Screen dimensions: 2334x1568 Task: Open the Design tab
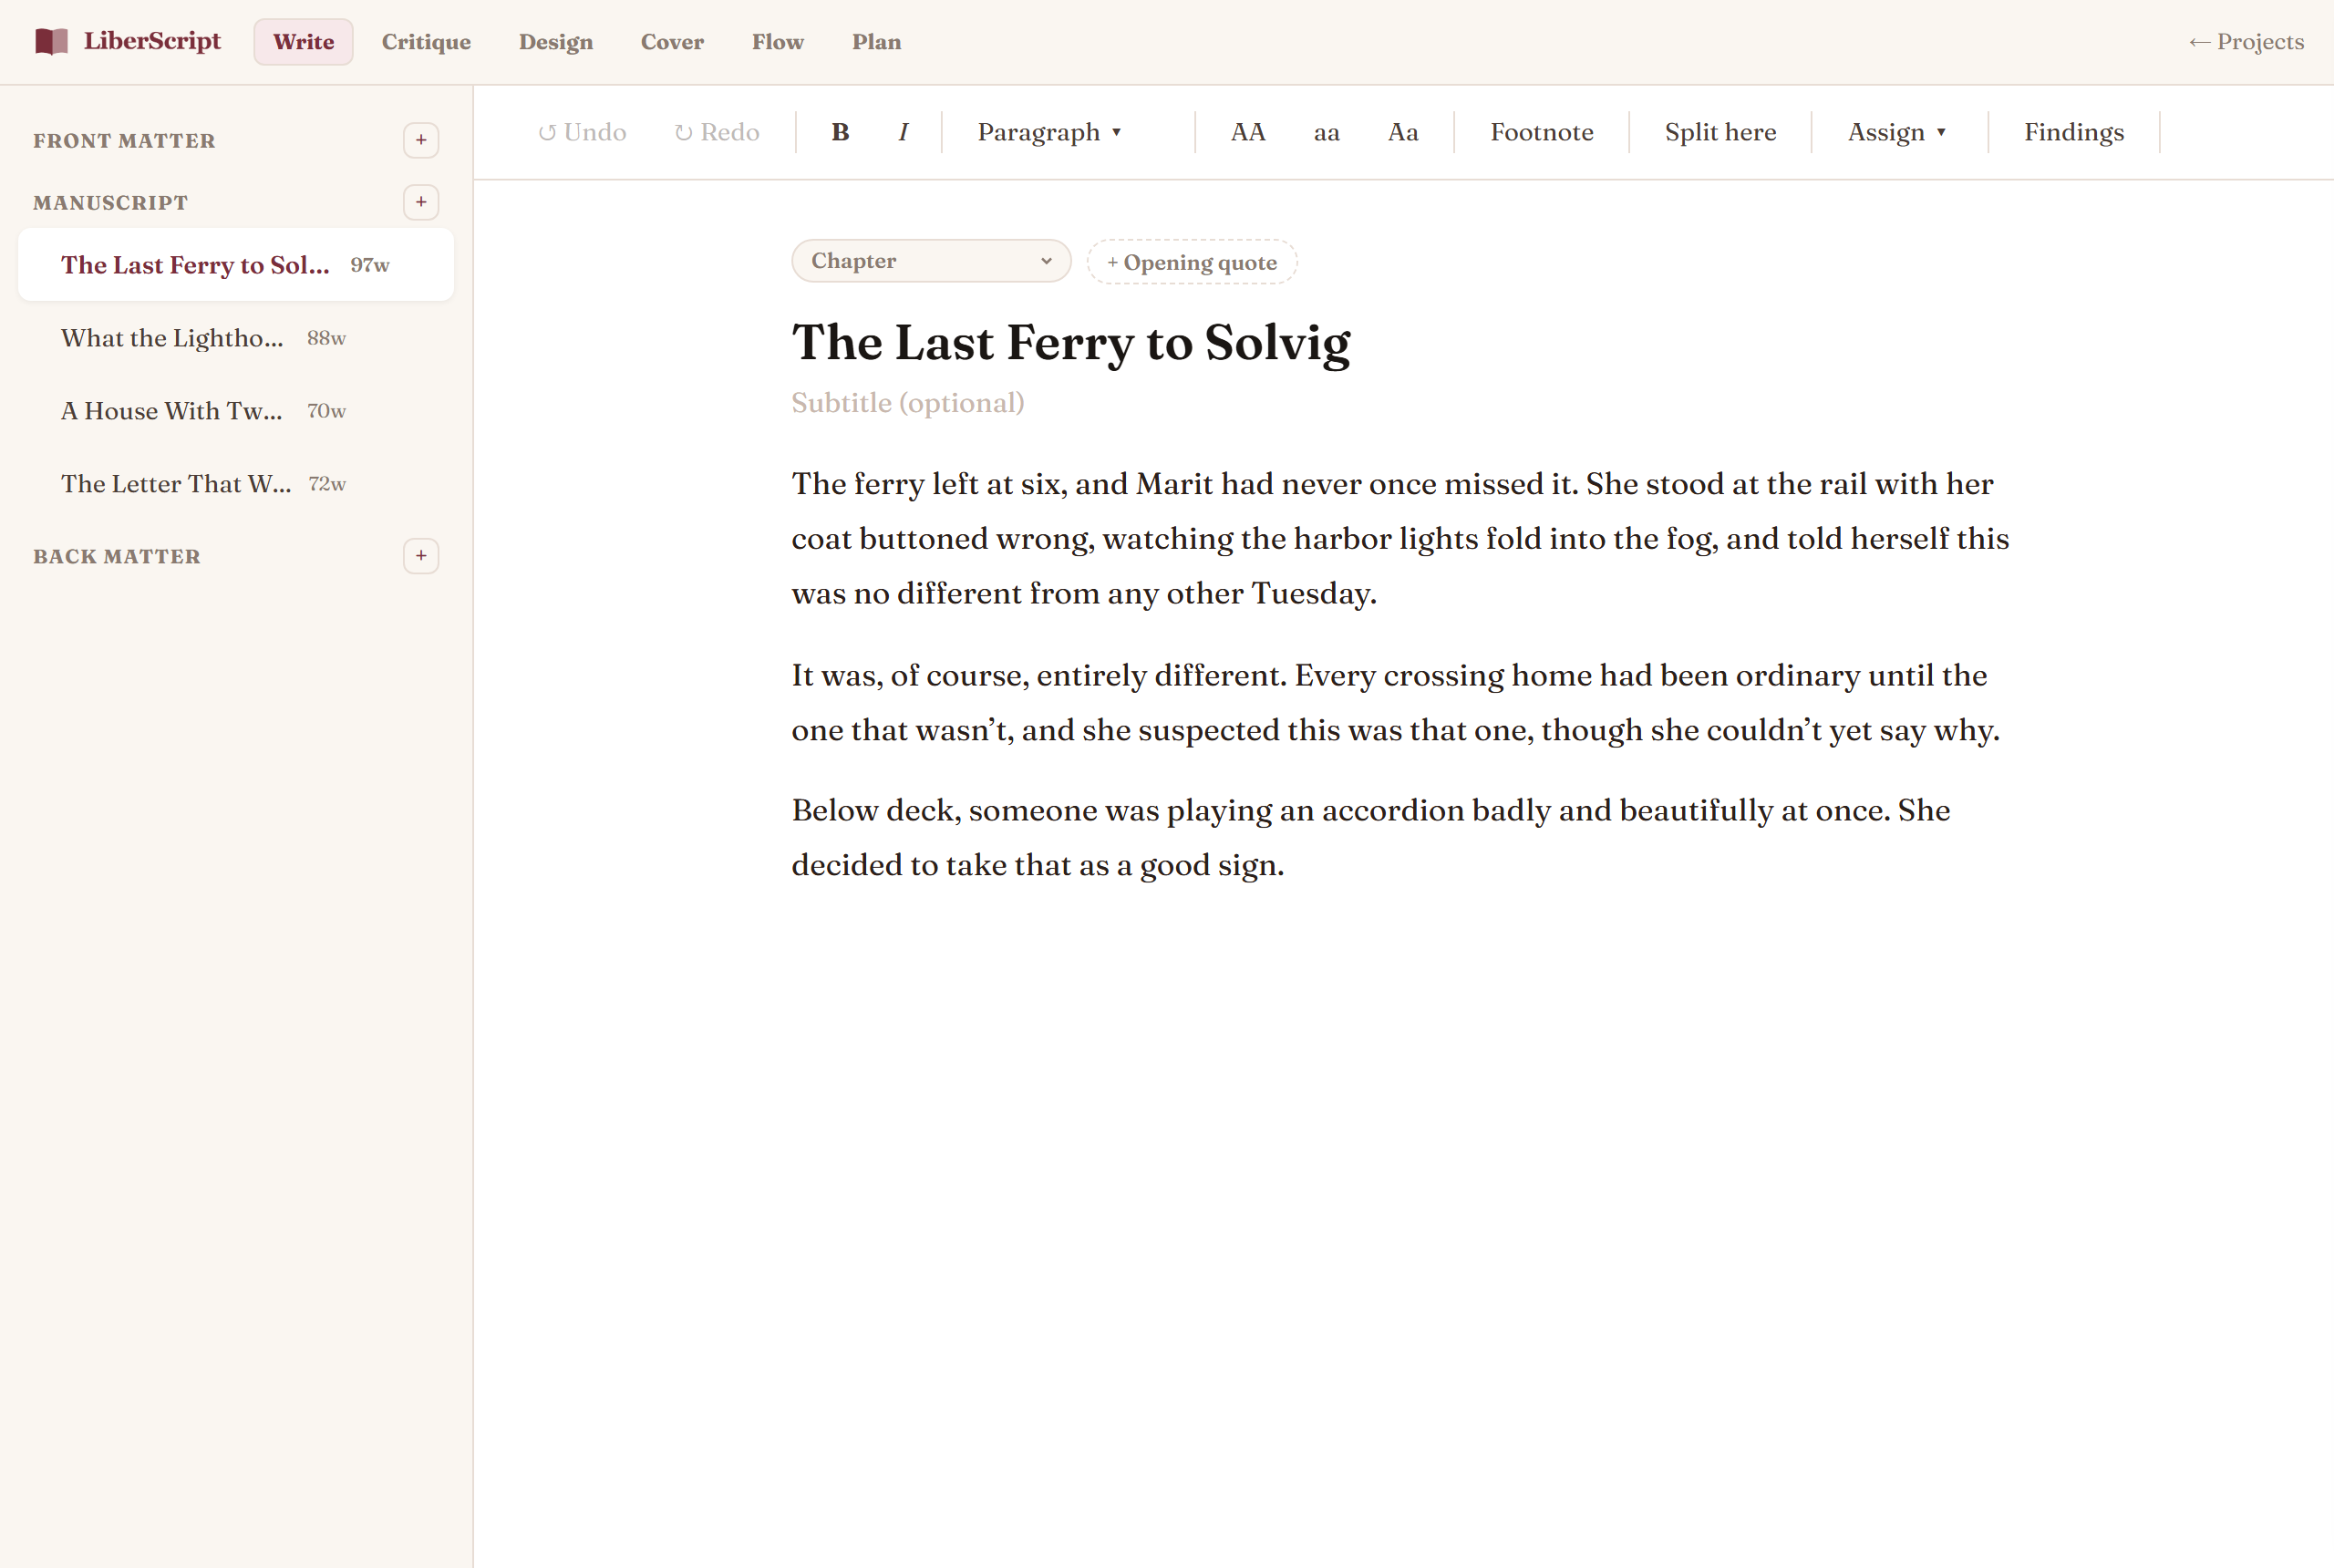click(556, 42)
